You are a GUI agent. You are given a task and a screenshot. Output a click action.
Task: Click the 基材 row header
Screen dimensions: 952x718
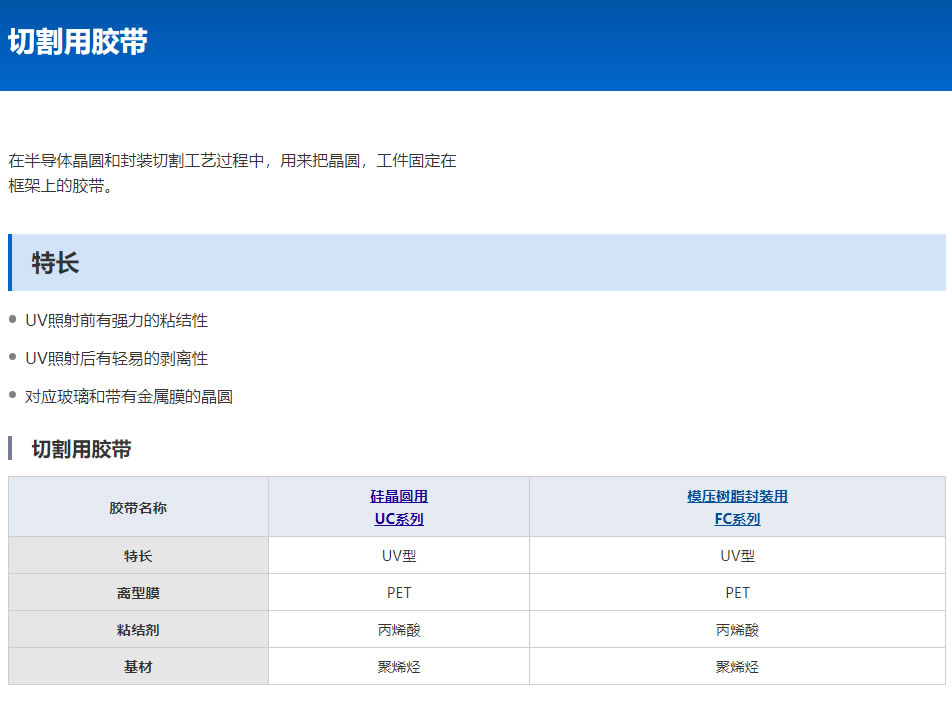click(x=138, y=667)
